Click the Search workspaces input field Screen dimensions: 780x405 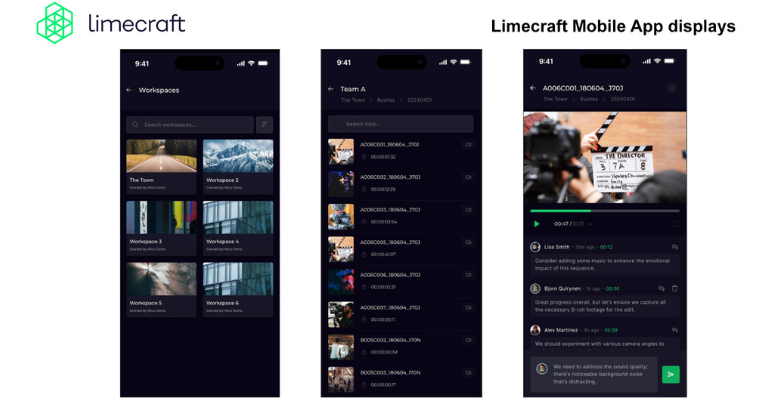pos(190,125)
